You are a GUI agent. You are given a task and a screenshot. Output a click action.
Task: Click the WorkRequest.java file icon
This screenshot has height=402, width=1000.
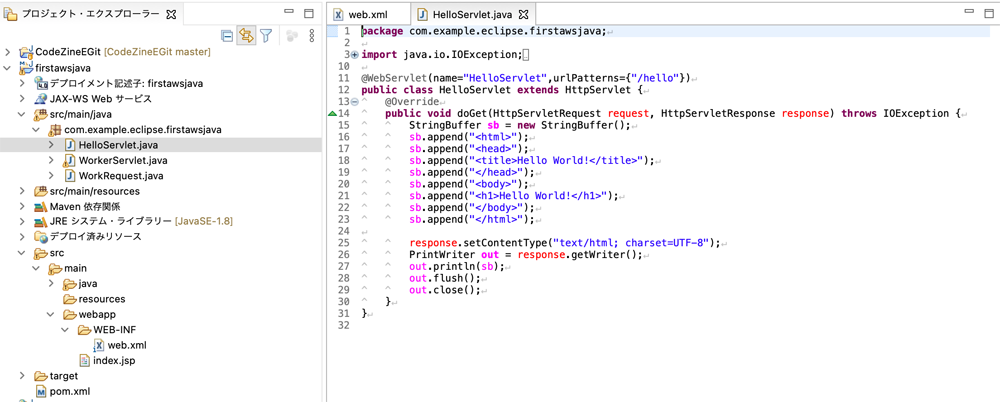coord(70,175)
